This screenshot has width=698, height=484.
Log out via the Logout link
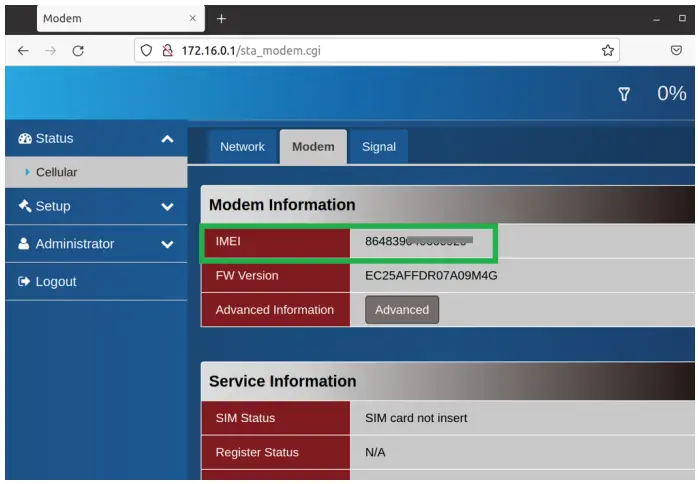coord(56,282)
